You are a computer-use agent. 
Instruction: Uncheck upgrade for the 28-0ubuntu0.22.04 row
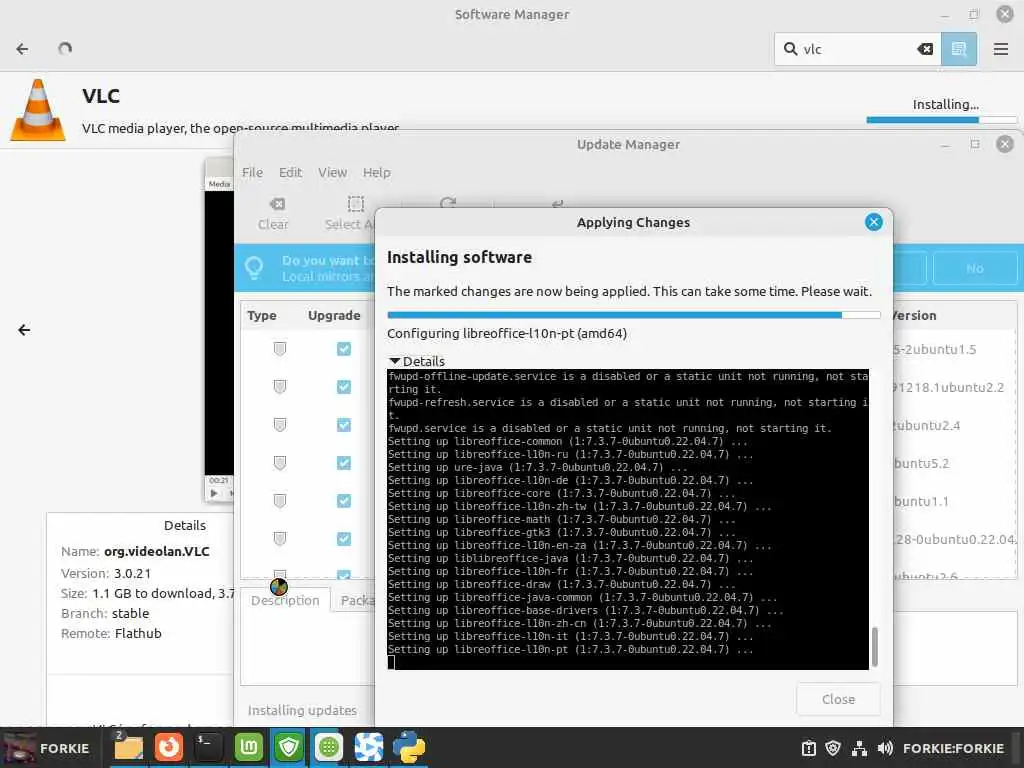coord(344,538)
